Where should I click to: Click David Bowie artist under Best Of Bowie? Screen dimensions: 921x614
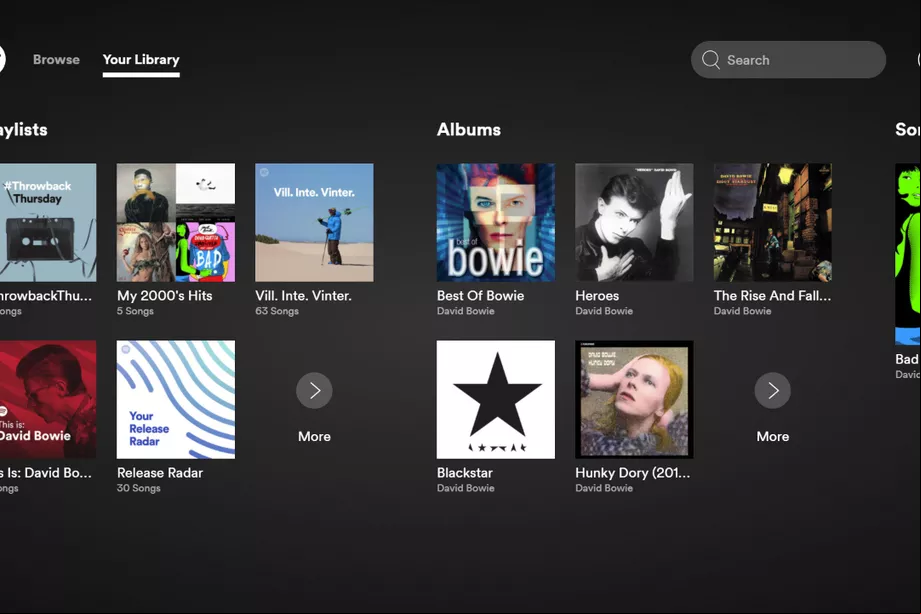[466, 311]
